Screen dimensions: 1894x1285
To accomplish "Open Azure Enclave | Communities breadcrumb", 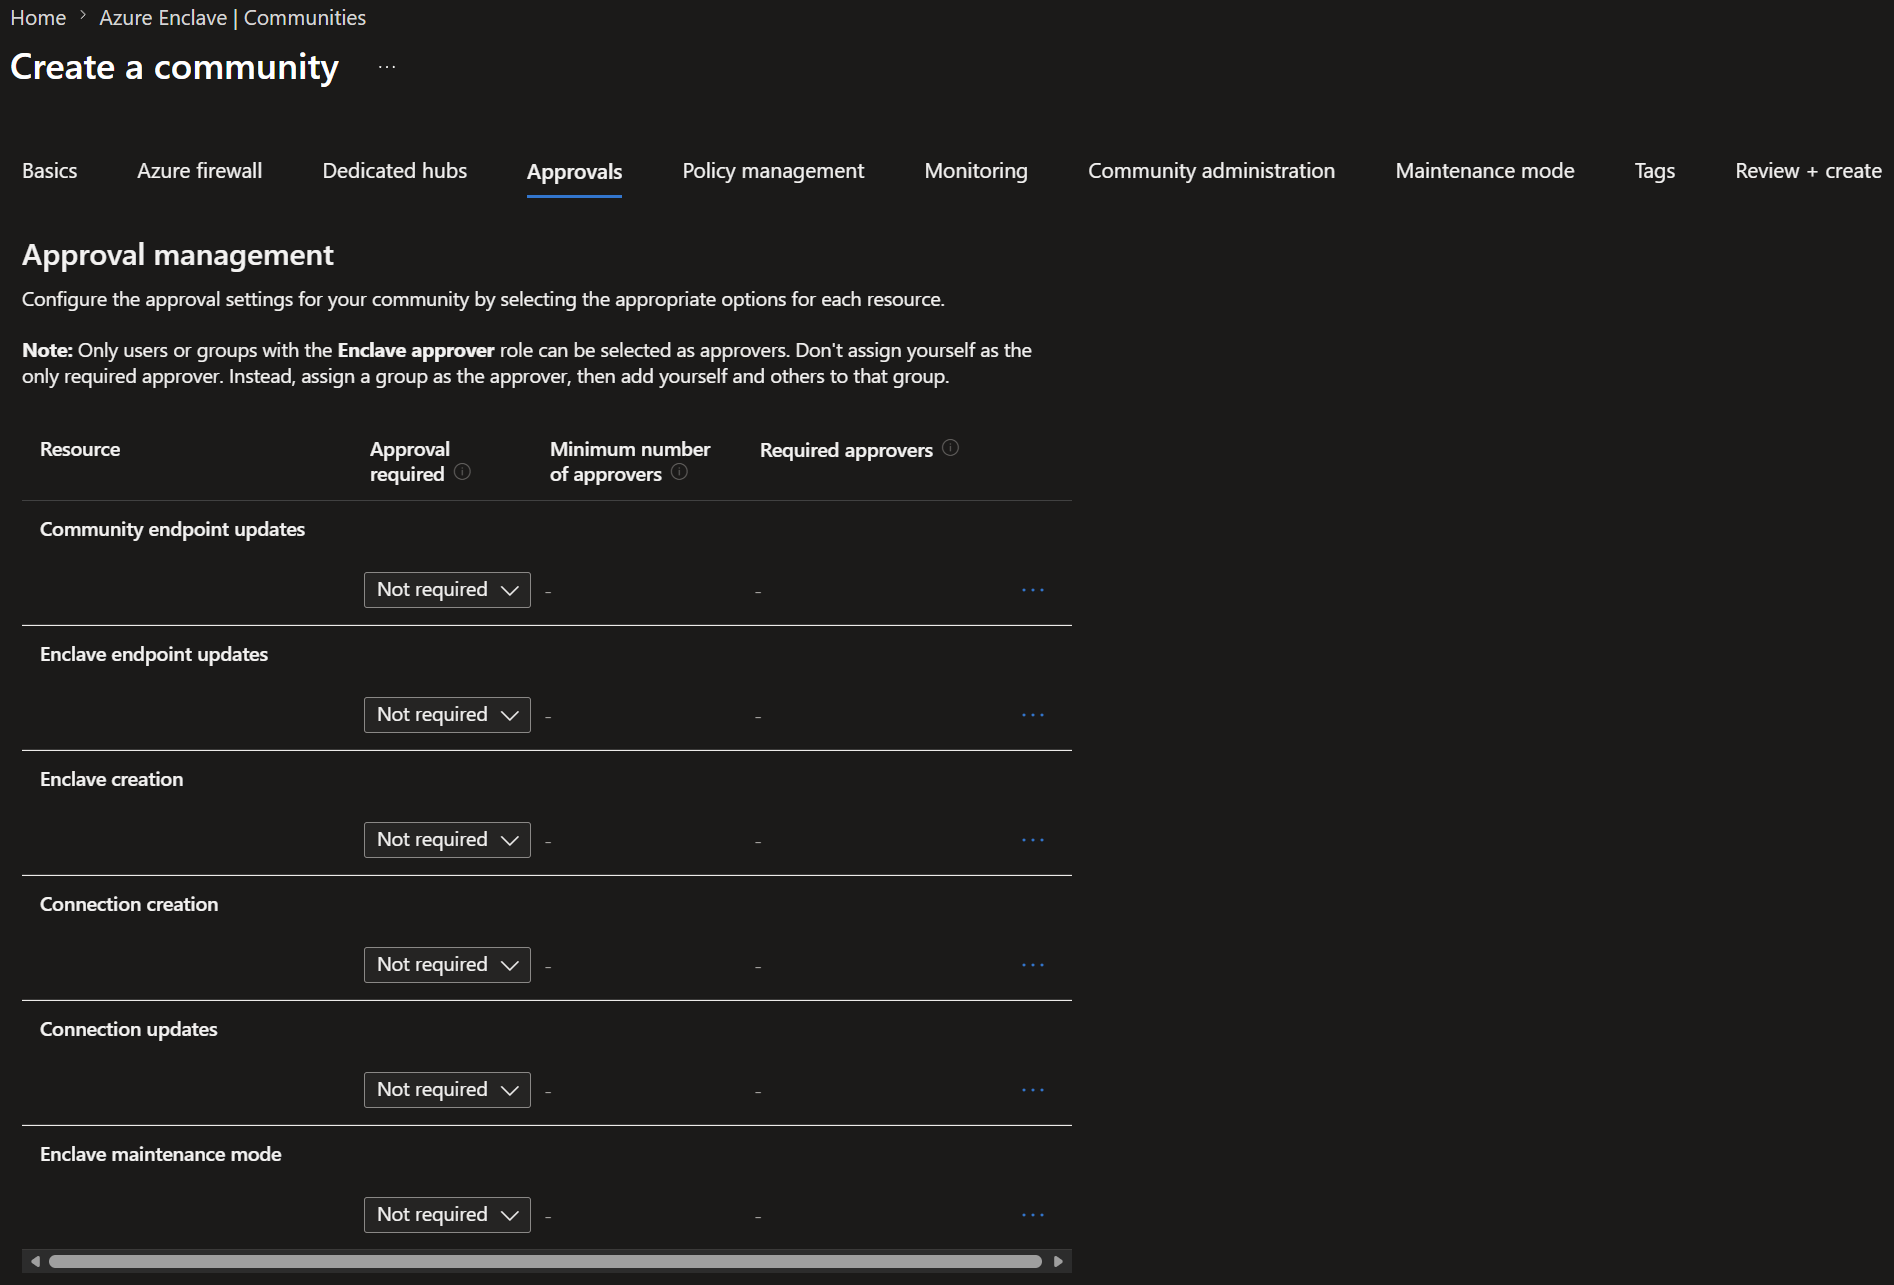I will click(x=232, y=18).
